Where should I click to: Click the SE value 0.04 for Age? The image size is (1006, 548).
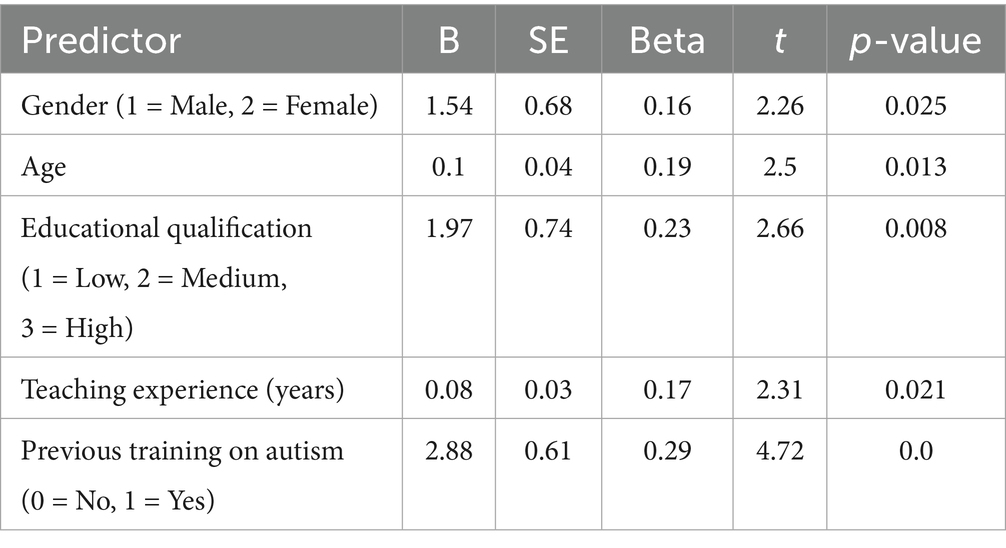click(x=548, y=167)
